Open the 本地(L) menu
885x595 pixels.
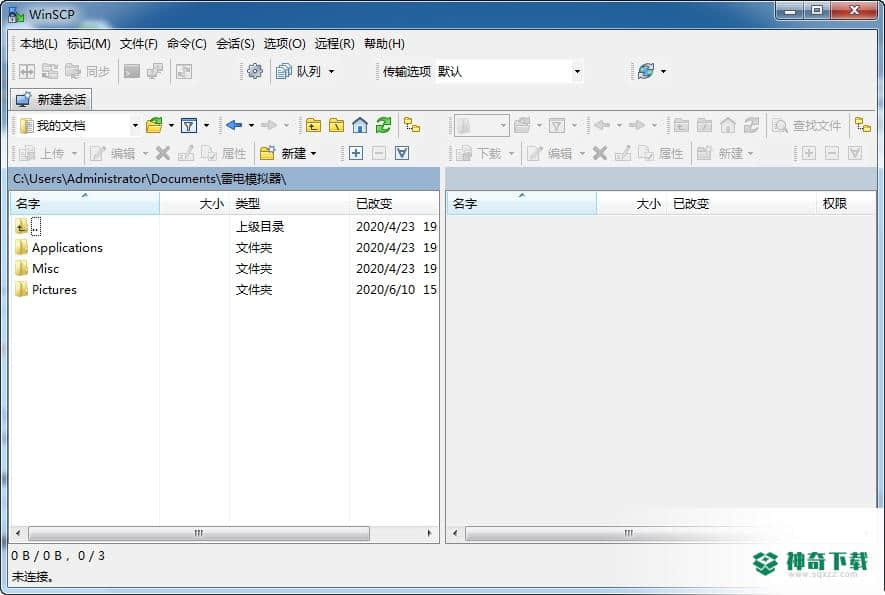38,43
